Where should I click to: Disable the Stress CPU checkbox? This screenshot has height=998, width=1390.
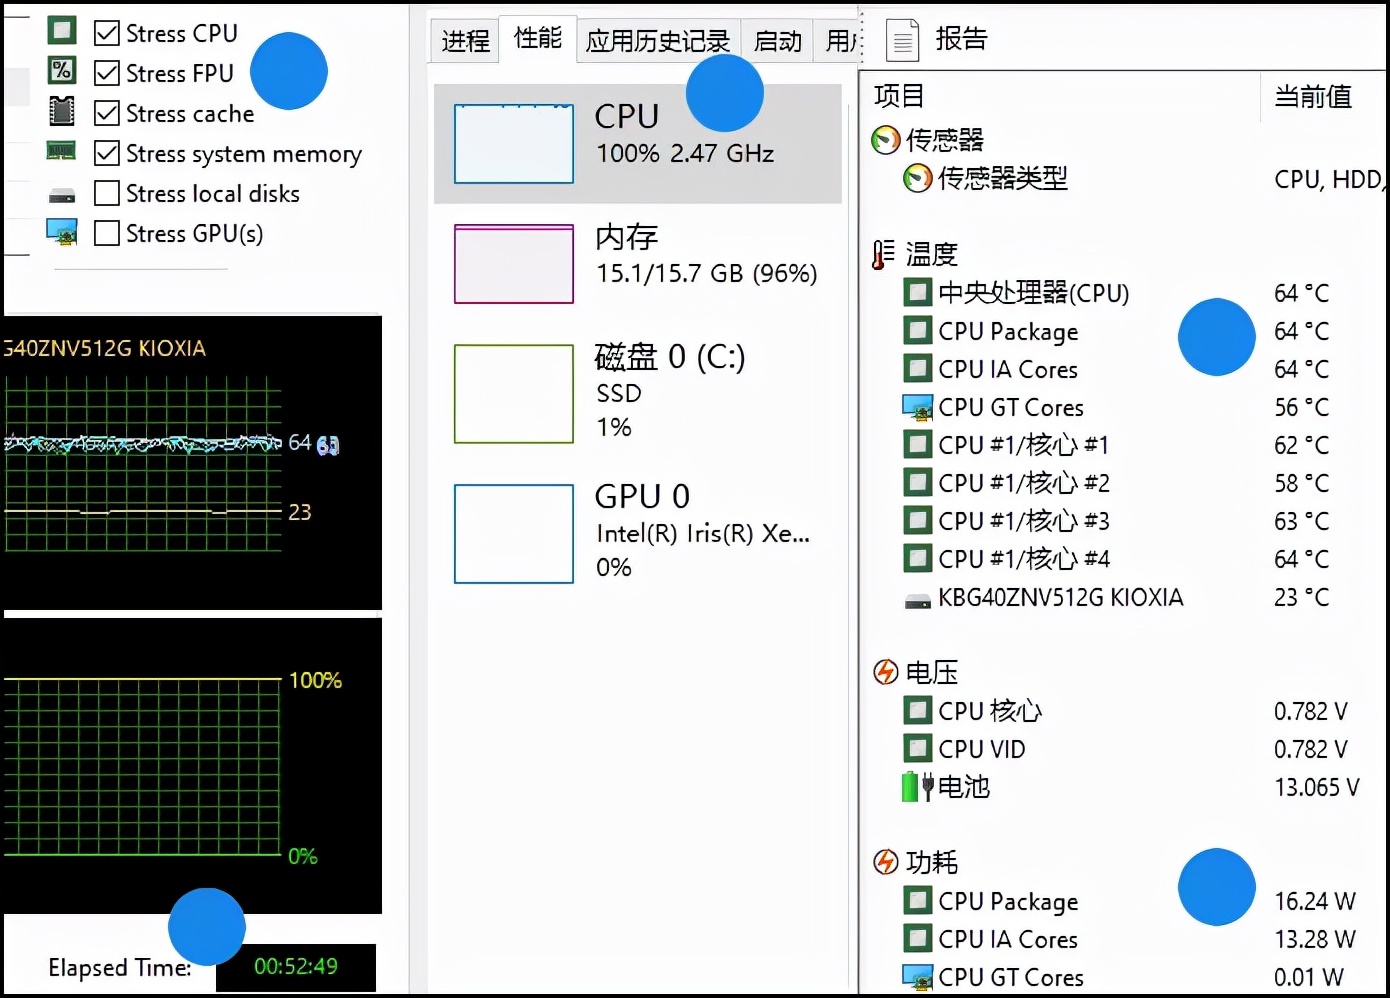point(107,31)
